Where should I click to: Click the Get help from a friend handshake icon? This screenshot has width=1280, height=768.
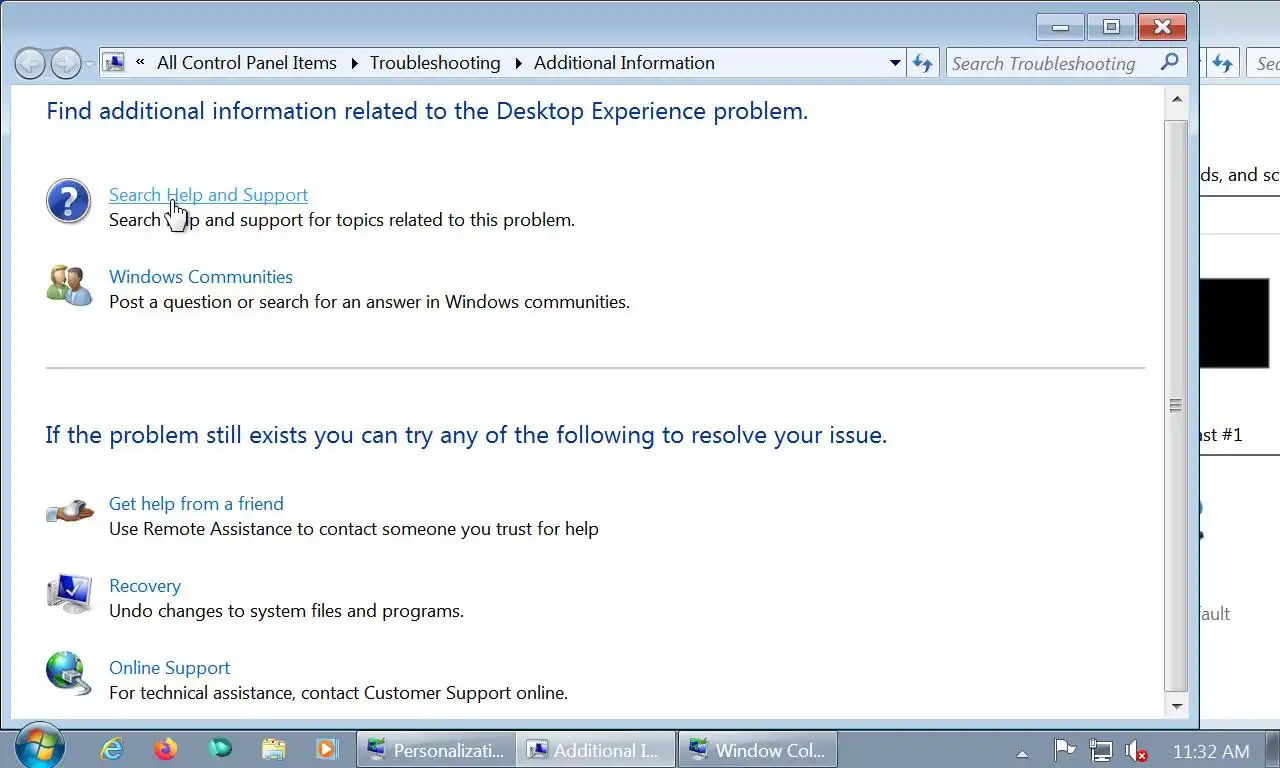pyautogui.click(x=69, y=513)
